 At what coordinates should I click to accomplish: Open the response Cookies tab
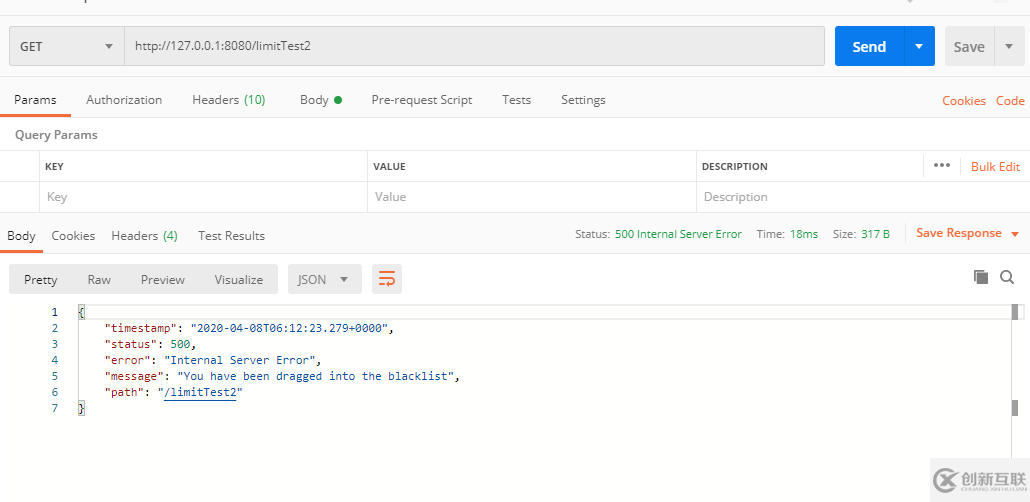click(x=73, y=235)
